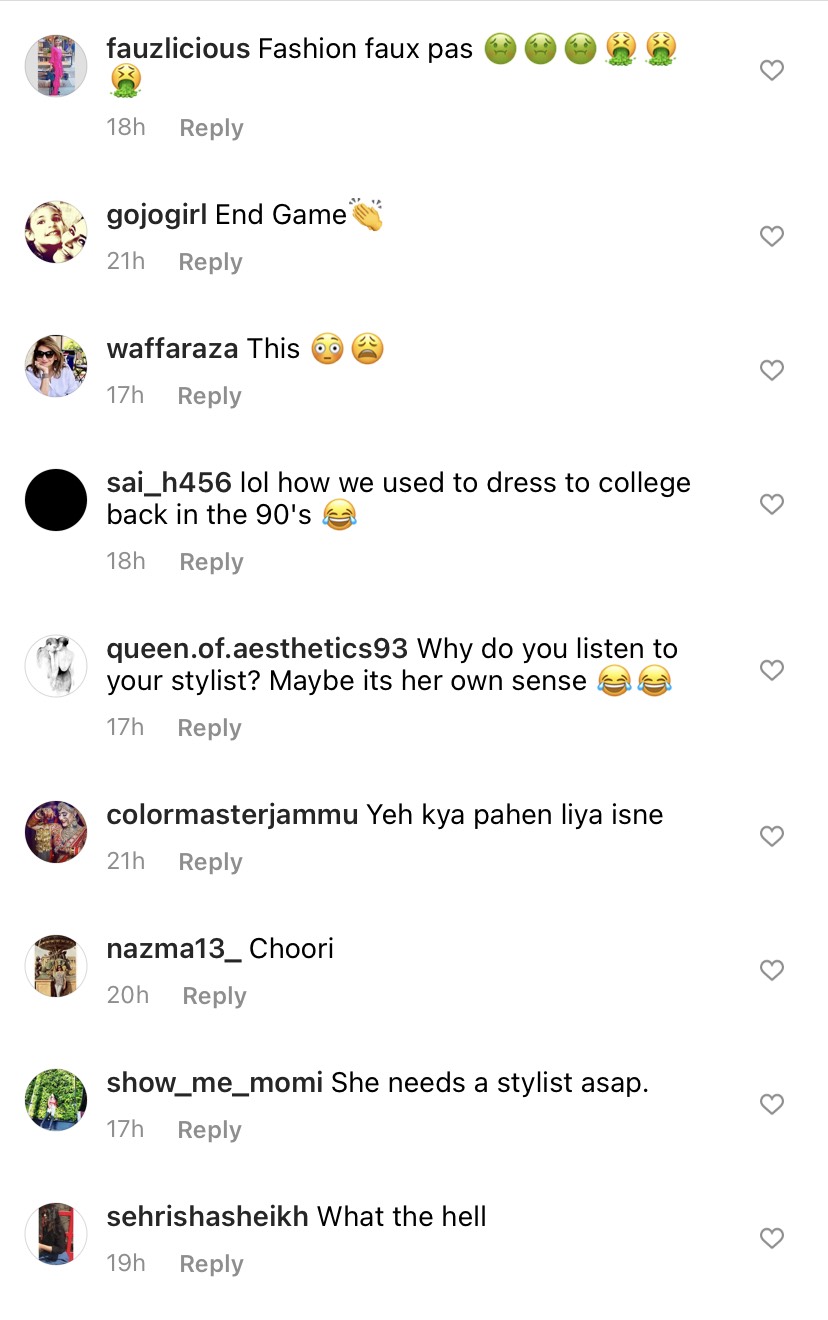Open the queen.of.aesthetics93 profile link

[257, 648]
